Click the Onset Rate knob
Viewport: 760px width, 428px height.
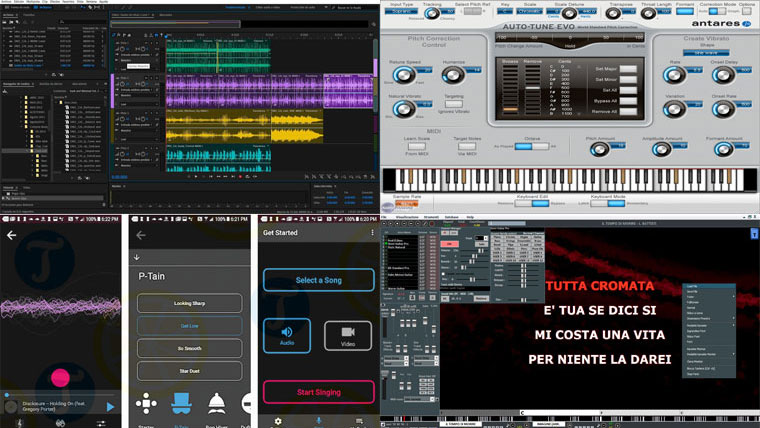coord(723,110)
